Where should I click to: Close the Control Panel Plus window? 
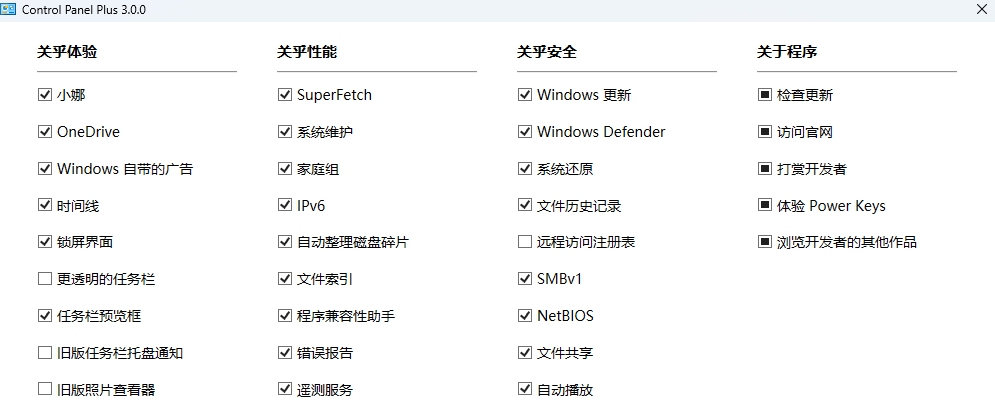pyautogui.click(x=981, y=9)
